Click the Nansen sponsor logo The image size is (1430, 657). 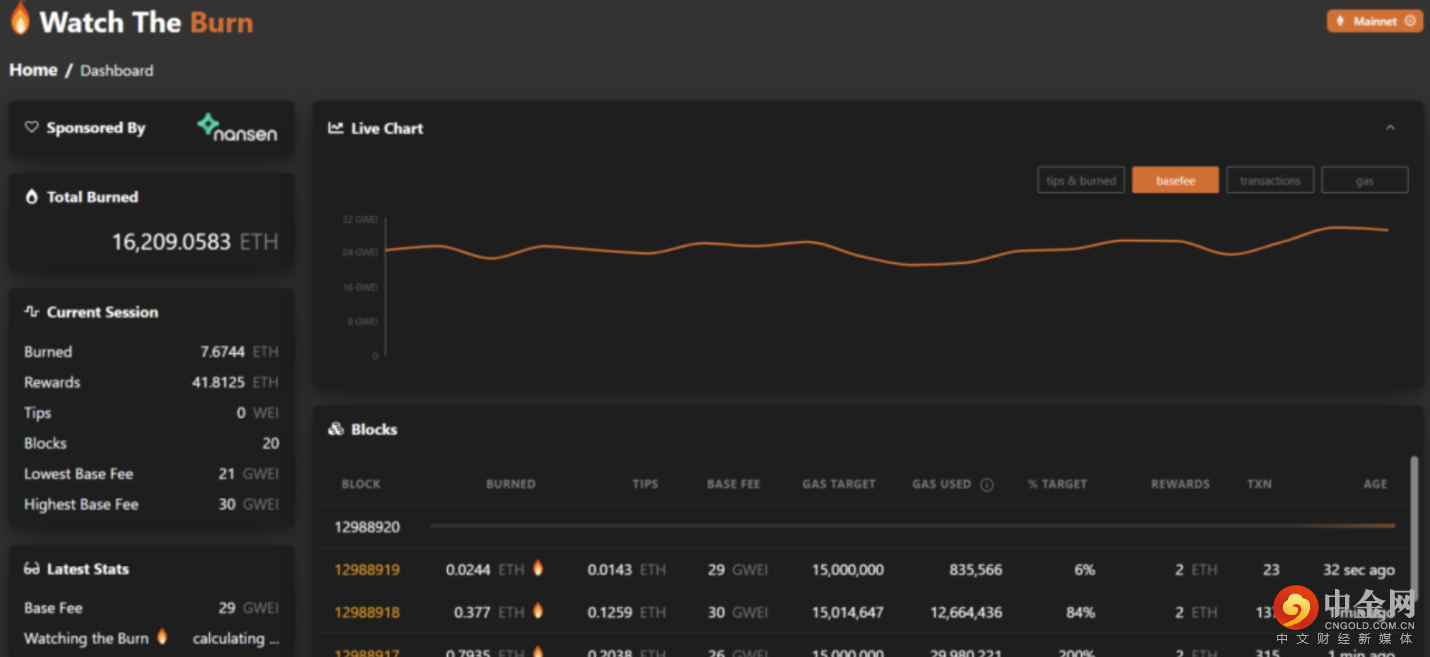[237, 128]
